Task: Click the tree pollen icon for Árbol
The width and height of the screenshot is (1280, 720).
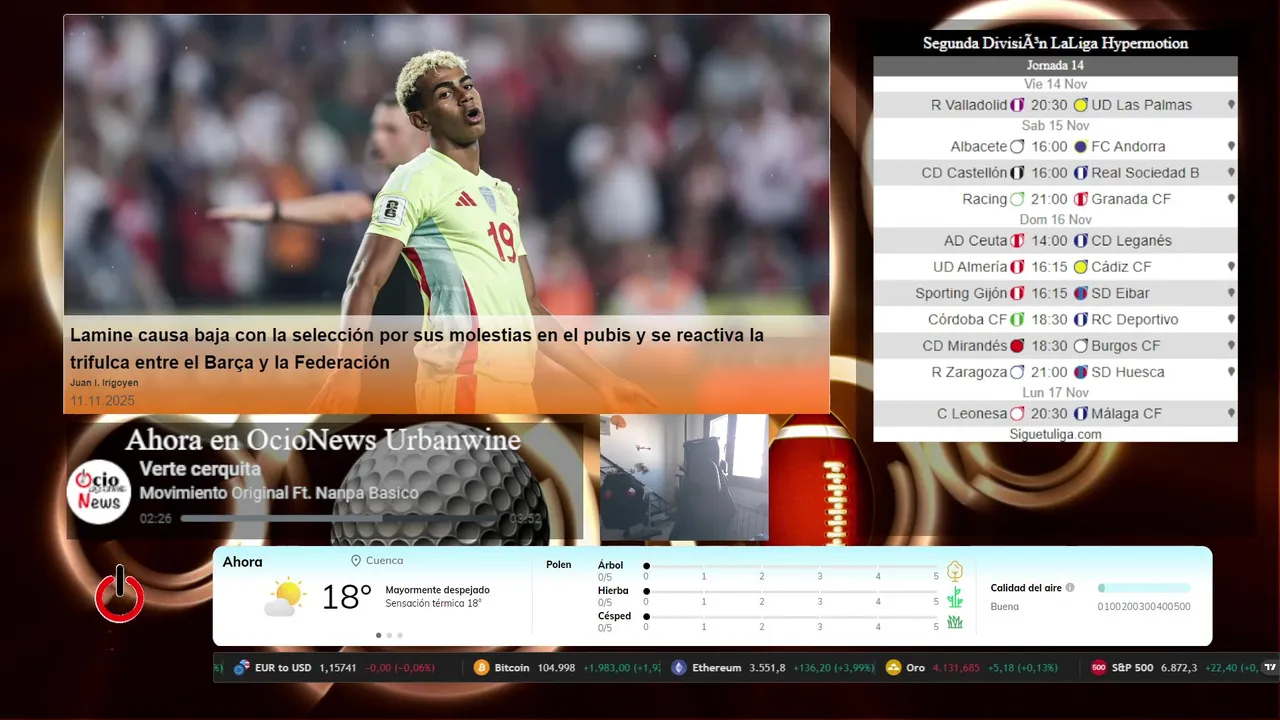Action: click(955, 571)
